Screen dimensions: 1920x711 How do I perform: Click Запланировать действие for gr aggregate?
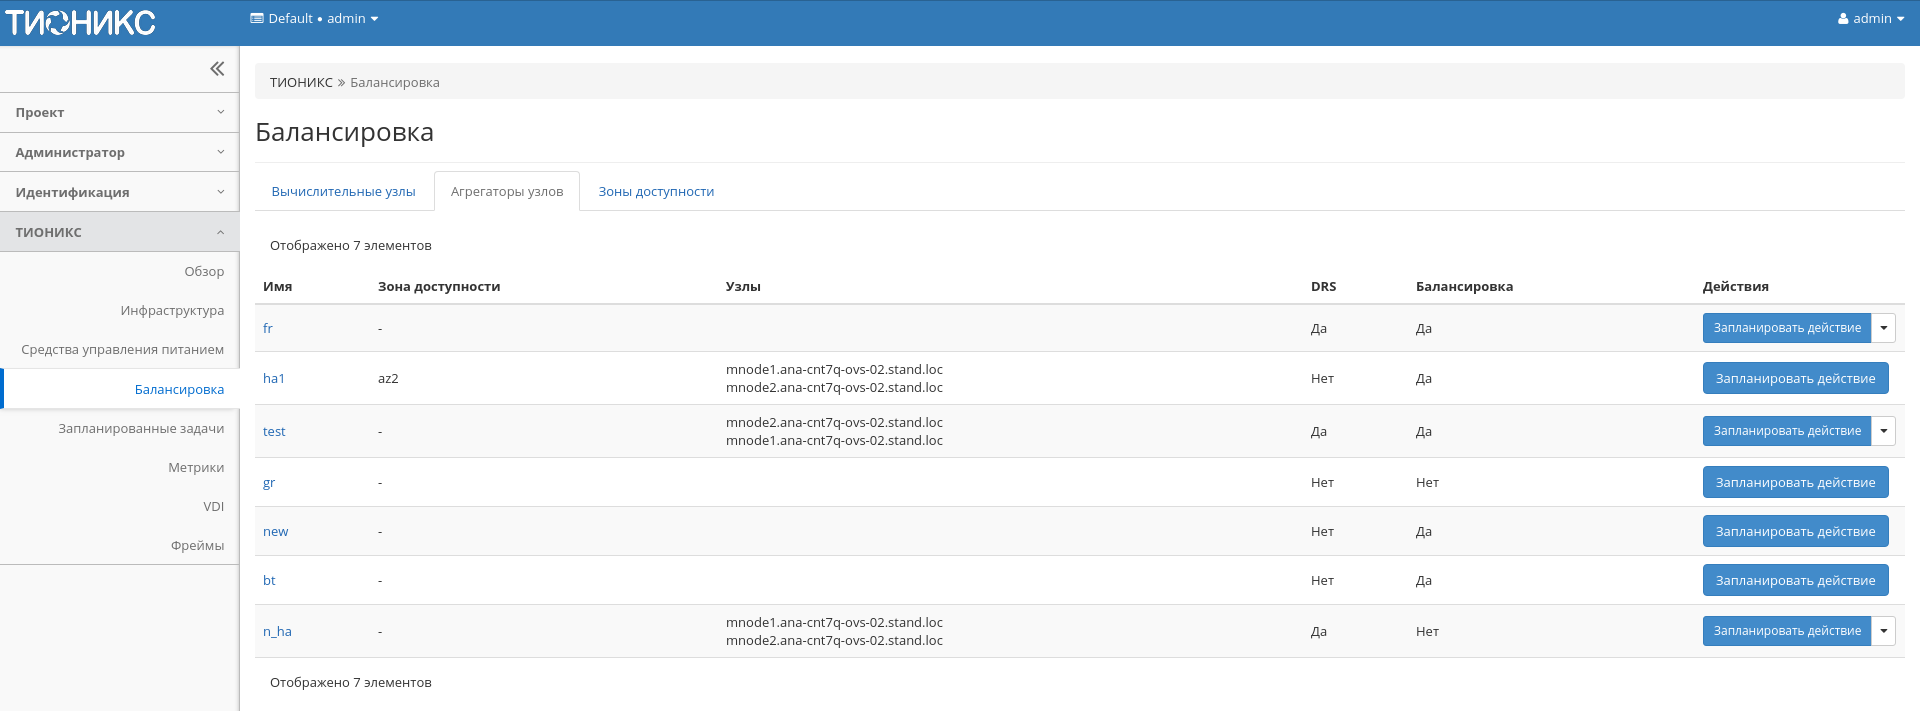click(1795, 483)
